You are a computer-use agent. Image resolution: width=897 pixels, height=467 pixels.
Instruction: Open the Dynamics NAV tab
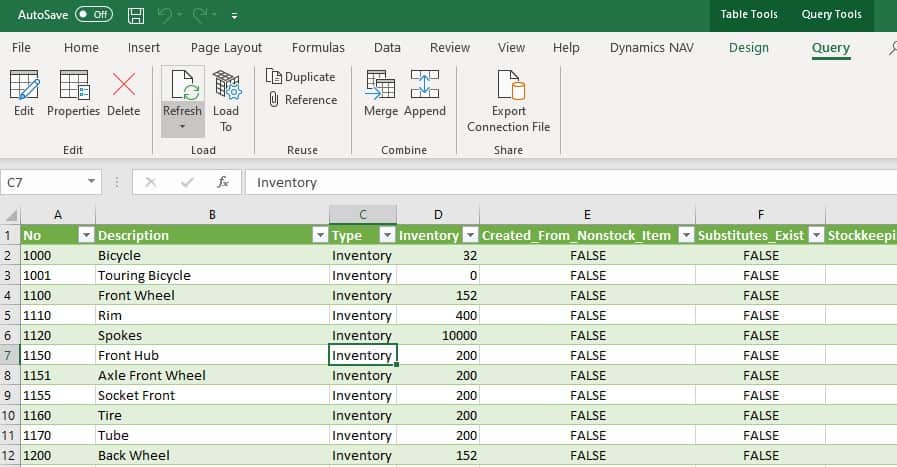652,48
